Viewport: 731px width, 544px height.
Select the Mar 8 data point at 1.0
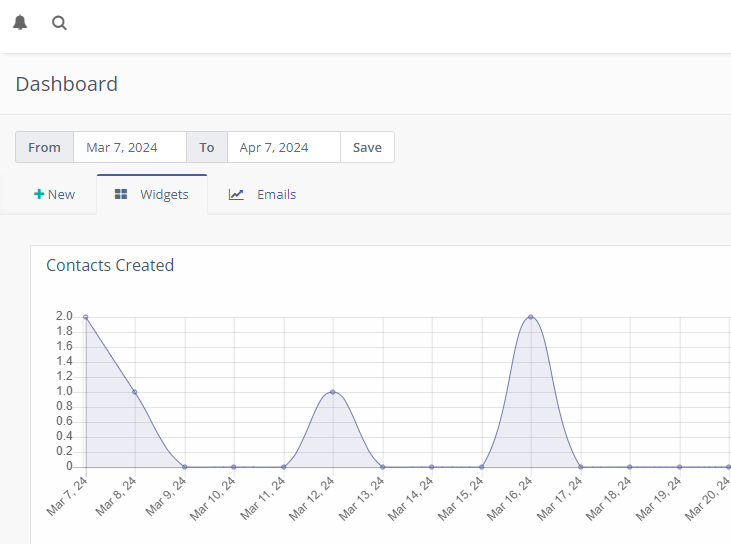135,392
